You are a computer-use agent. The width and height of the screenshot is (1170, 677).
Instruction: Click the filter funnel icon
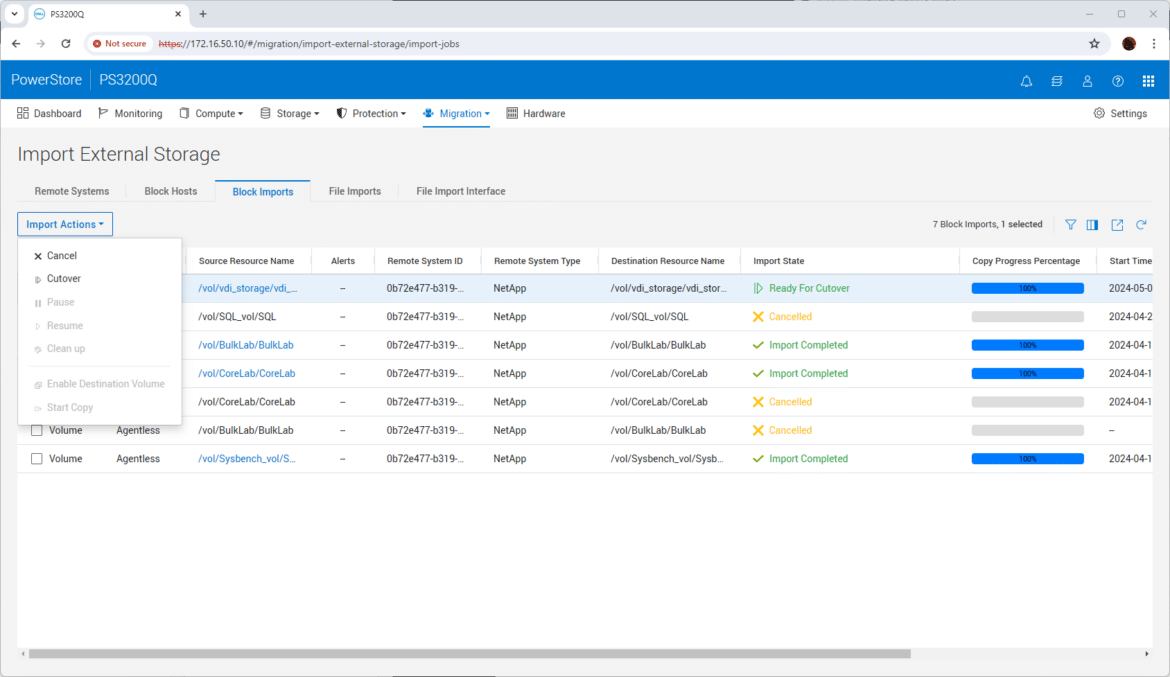point(1070,225)
